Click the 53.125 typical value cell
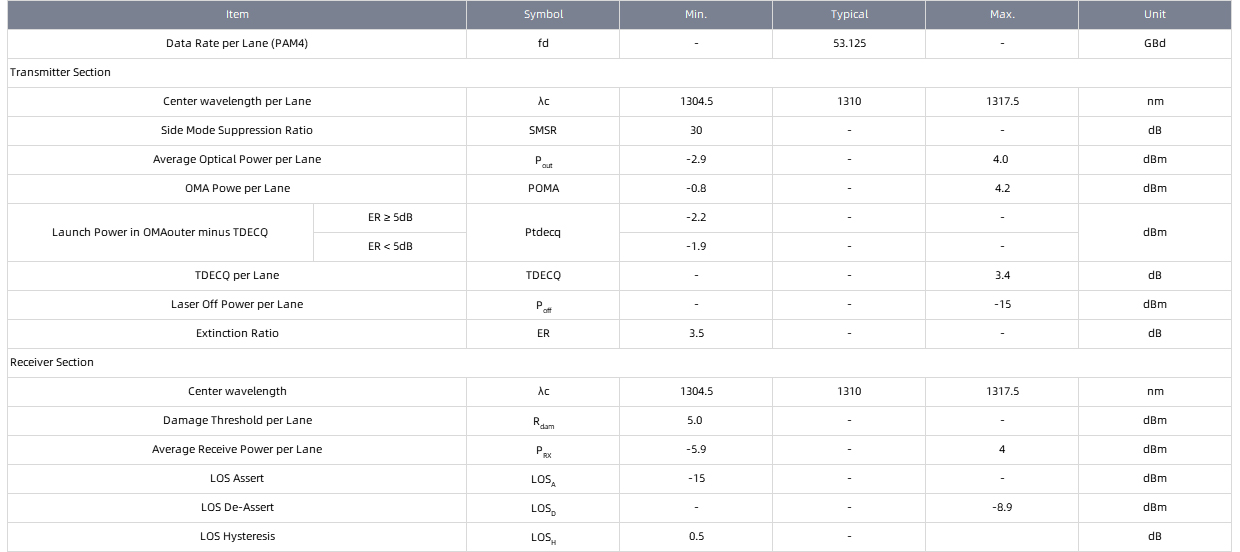This screenshot has height=552, width=1240. click(x=849, y=44)
